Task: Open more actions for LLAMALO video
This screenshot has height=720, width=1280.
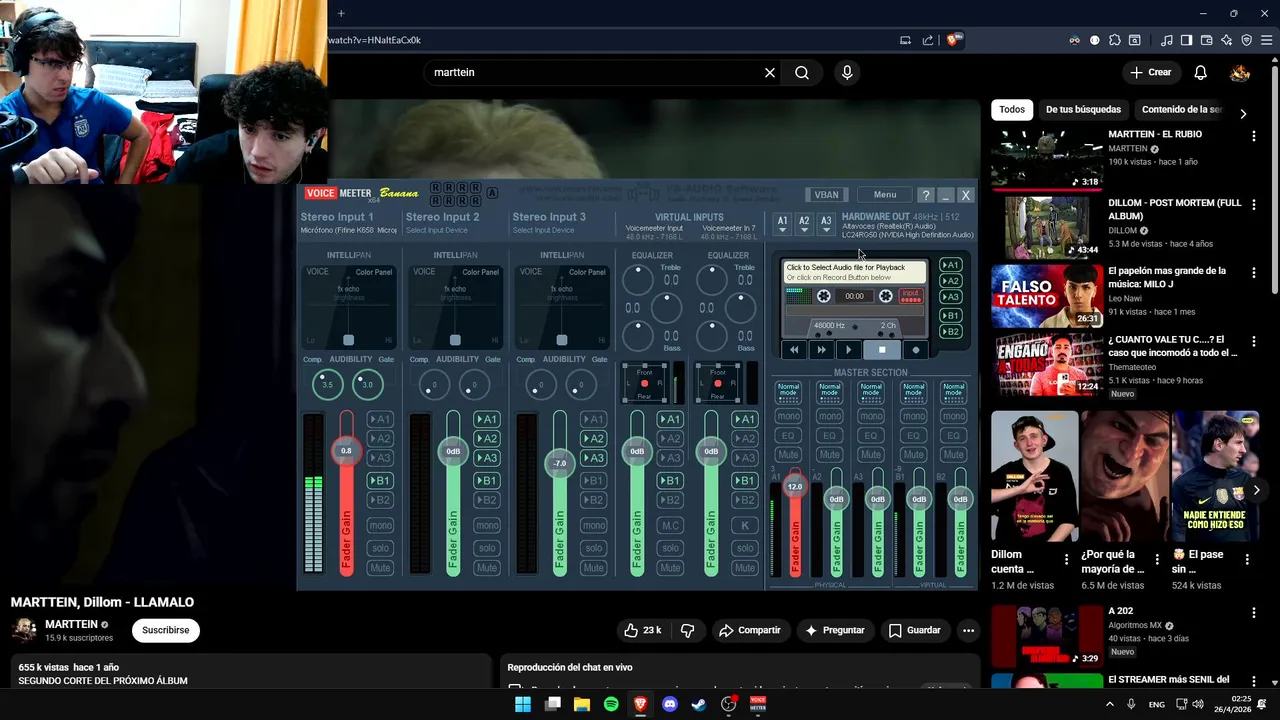Action: pos(968,630)
